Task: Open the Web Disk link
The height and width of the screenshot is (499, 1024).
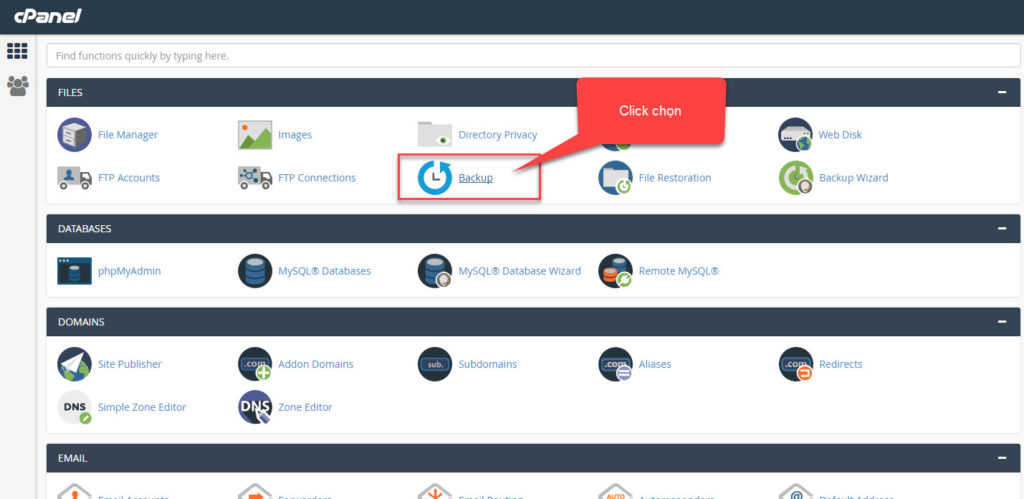Action: pyautogui.click(x=840, y=135)
